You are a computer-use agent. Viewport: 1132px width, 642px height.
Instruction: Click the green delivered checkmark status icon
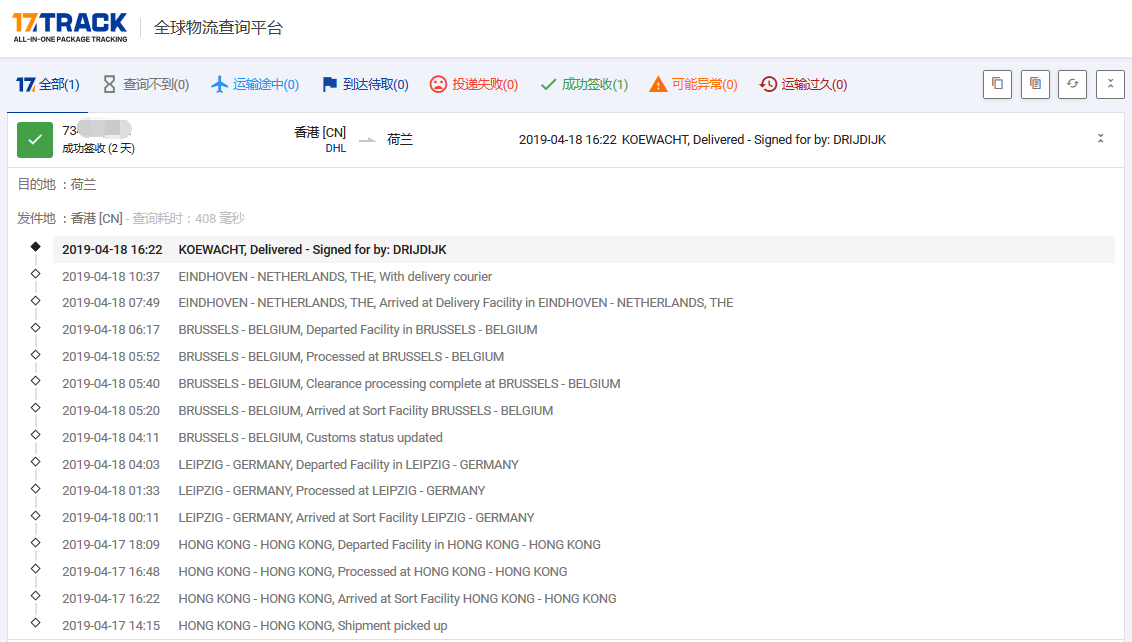pyautogui.click(x=35, y=140)
